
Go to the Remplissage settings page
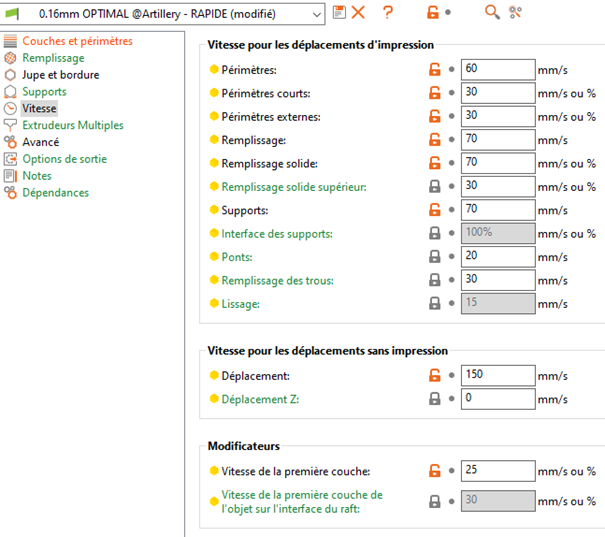[53, 58]
